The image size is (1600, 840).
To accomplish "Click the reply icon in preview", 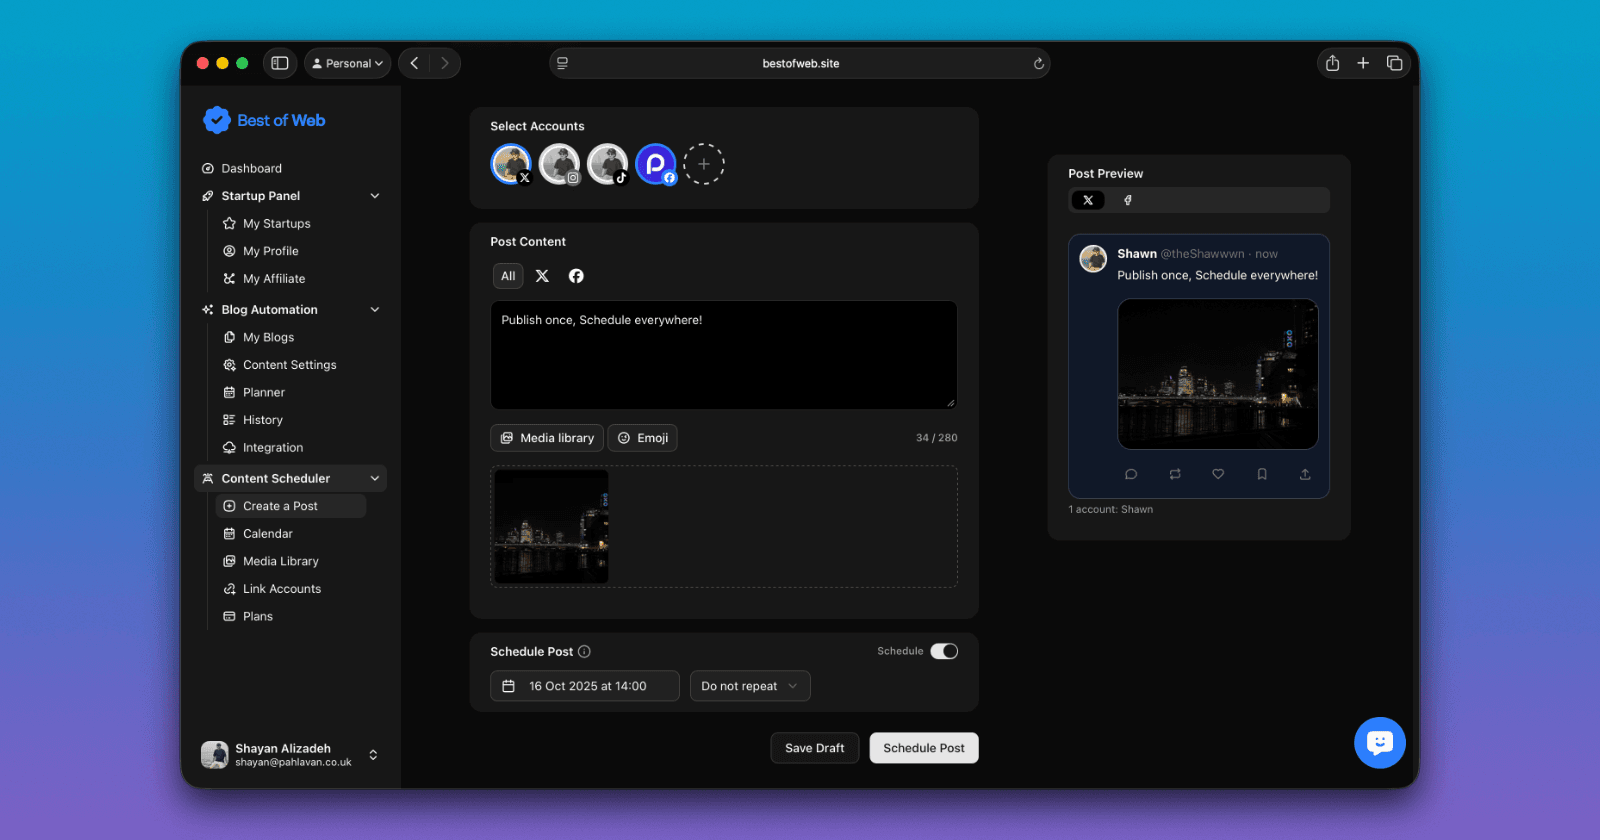I will coord(1131,474).
